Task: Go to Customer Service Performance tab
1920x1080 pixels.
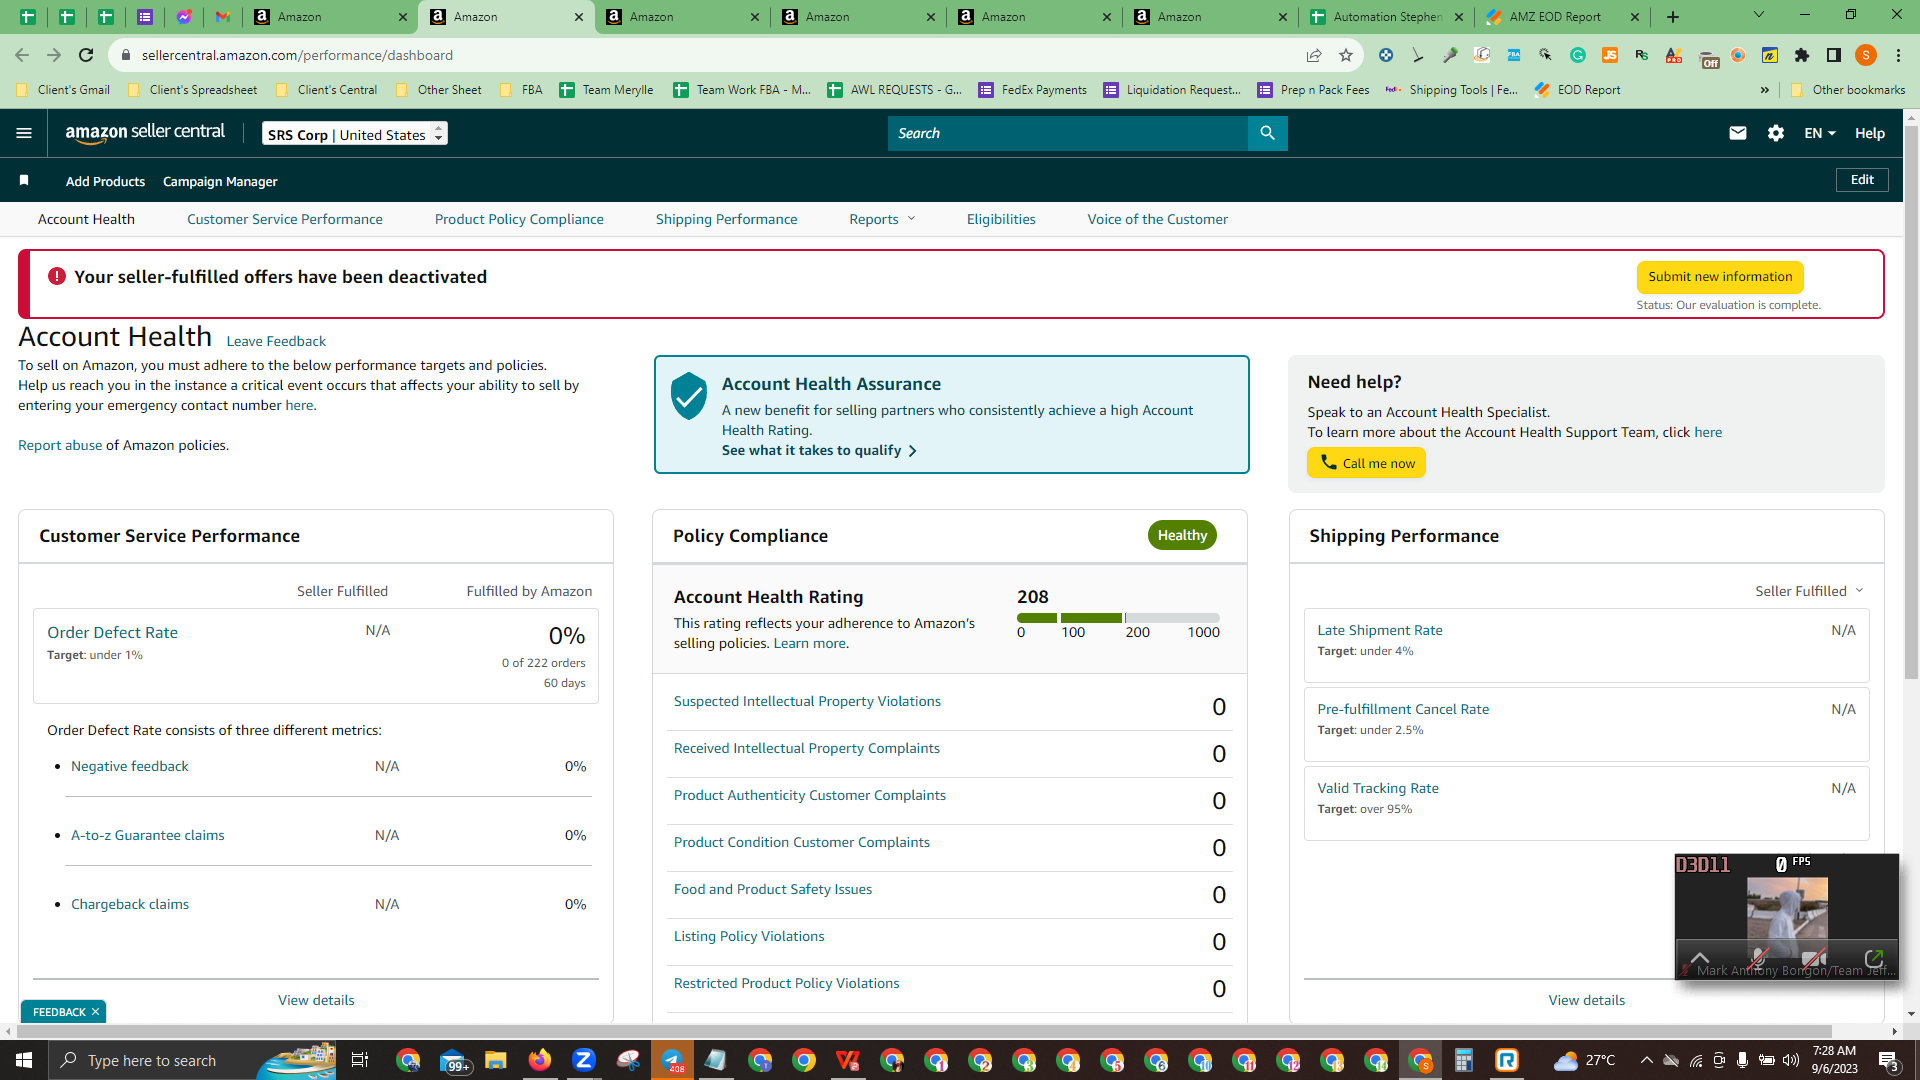Action: 285,219
